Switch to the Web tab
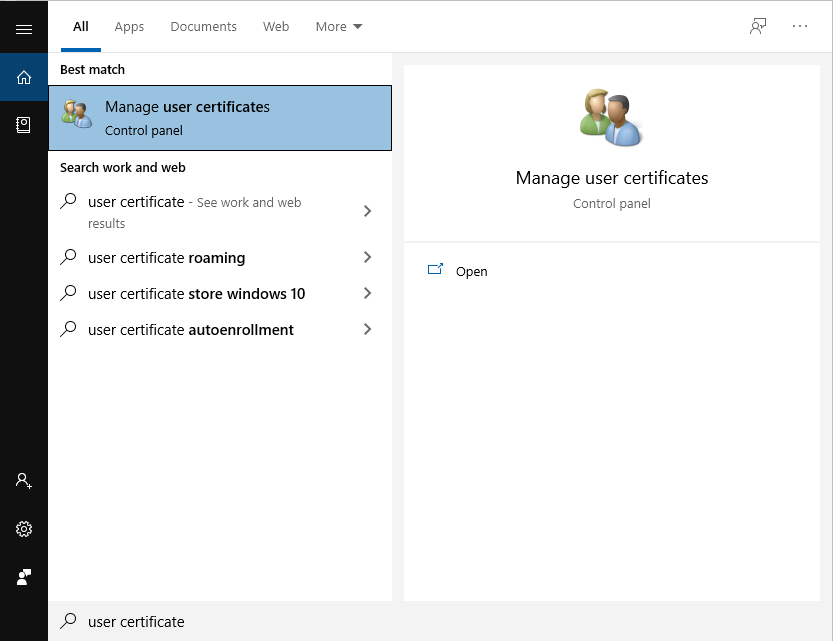 pos(276,27)
